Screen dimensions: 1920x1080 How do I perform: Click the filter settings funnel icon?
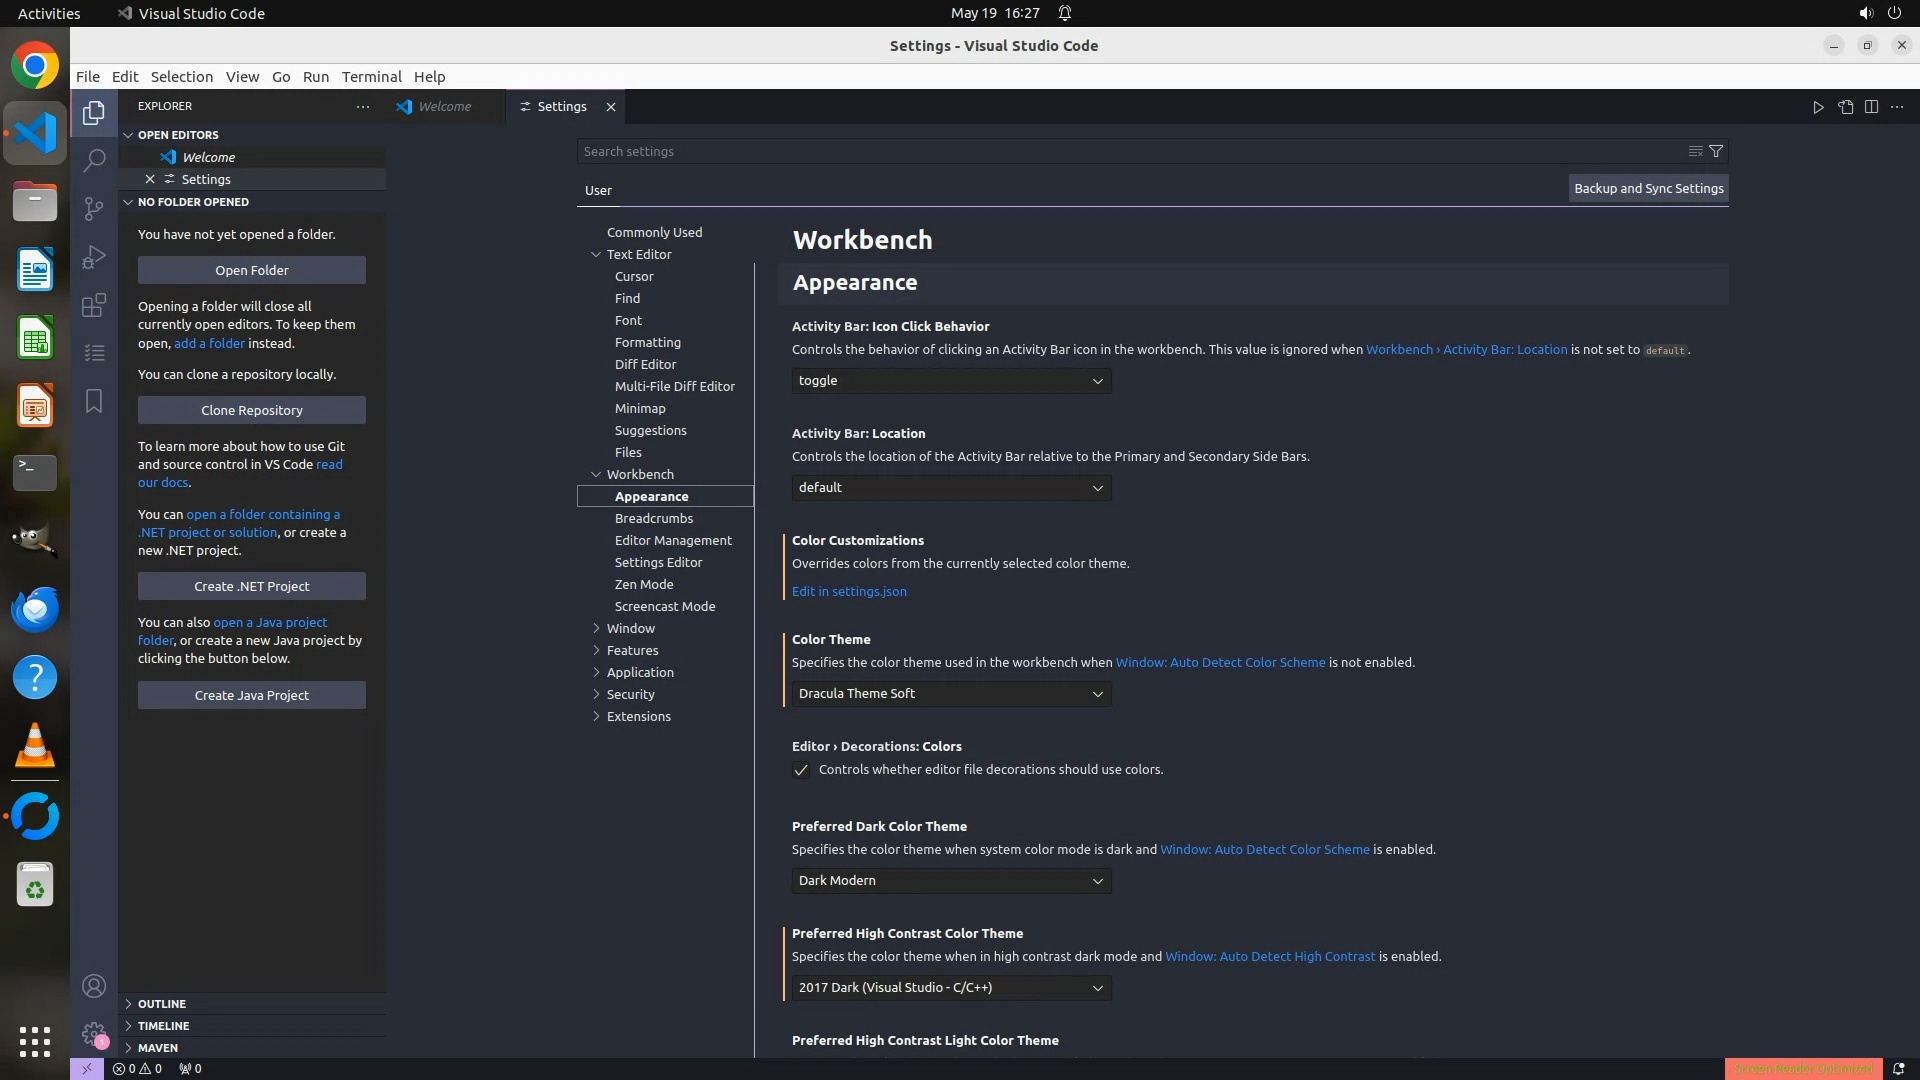[x=1716, y=151]
